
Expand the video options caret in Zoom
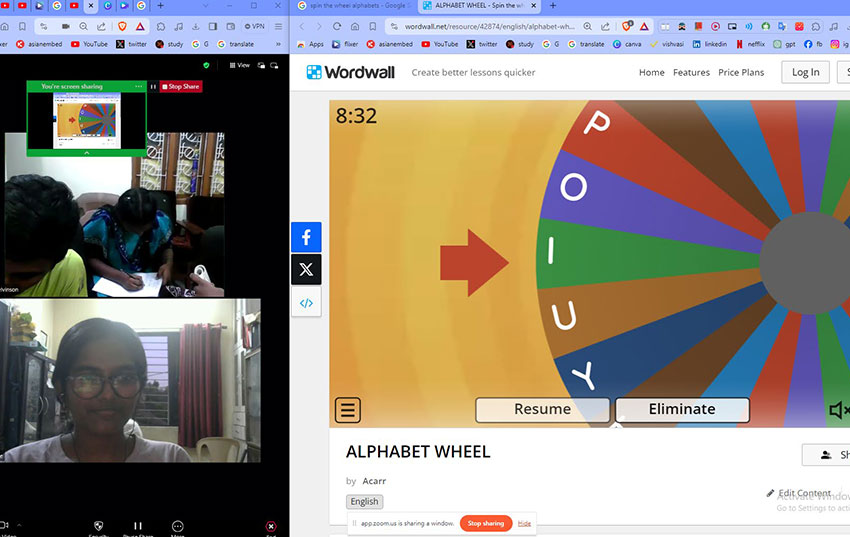click(x=19, y=525)
